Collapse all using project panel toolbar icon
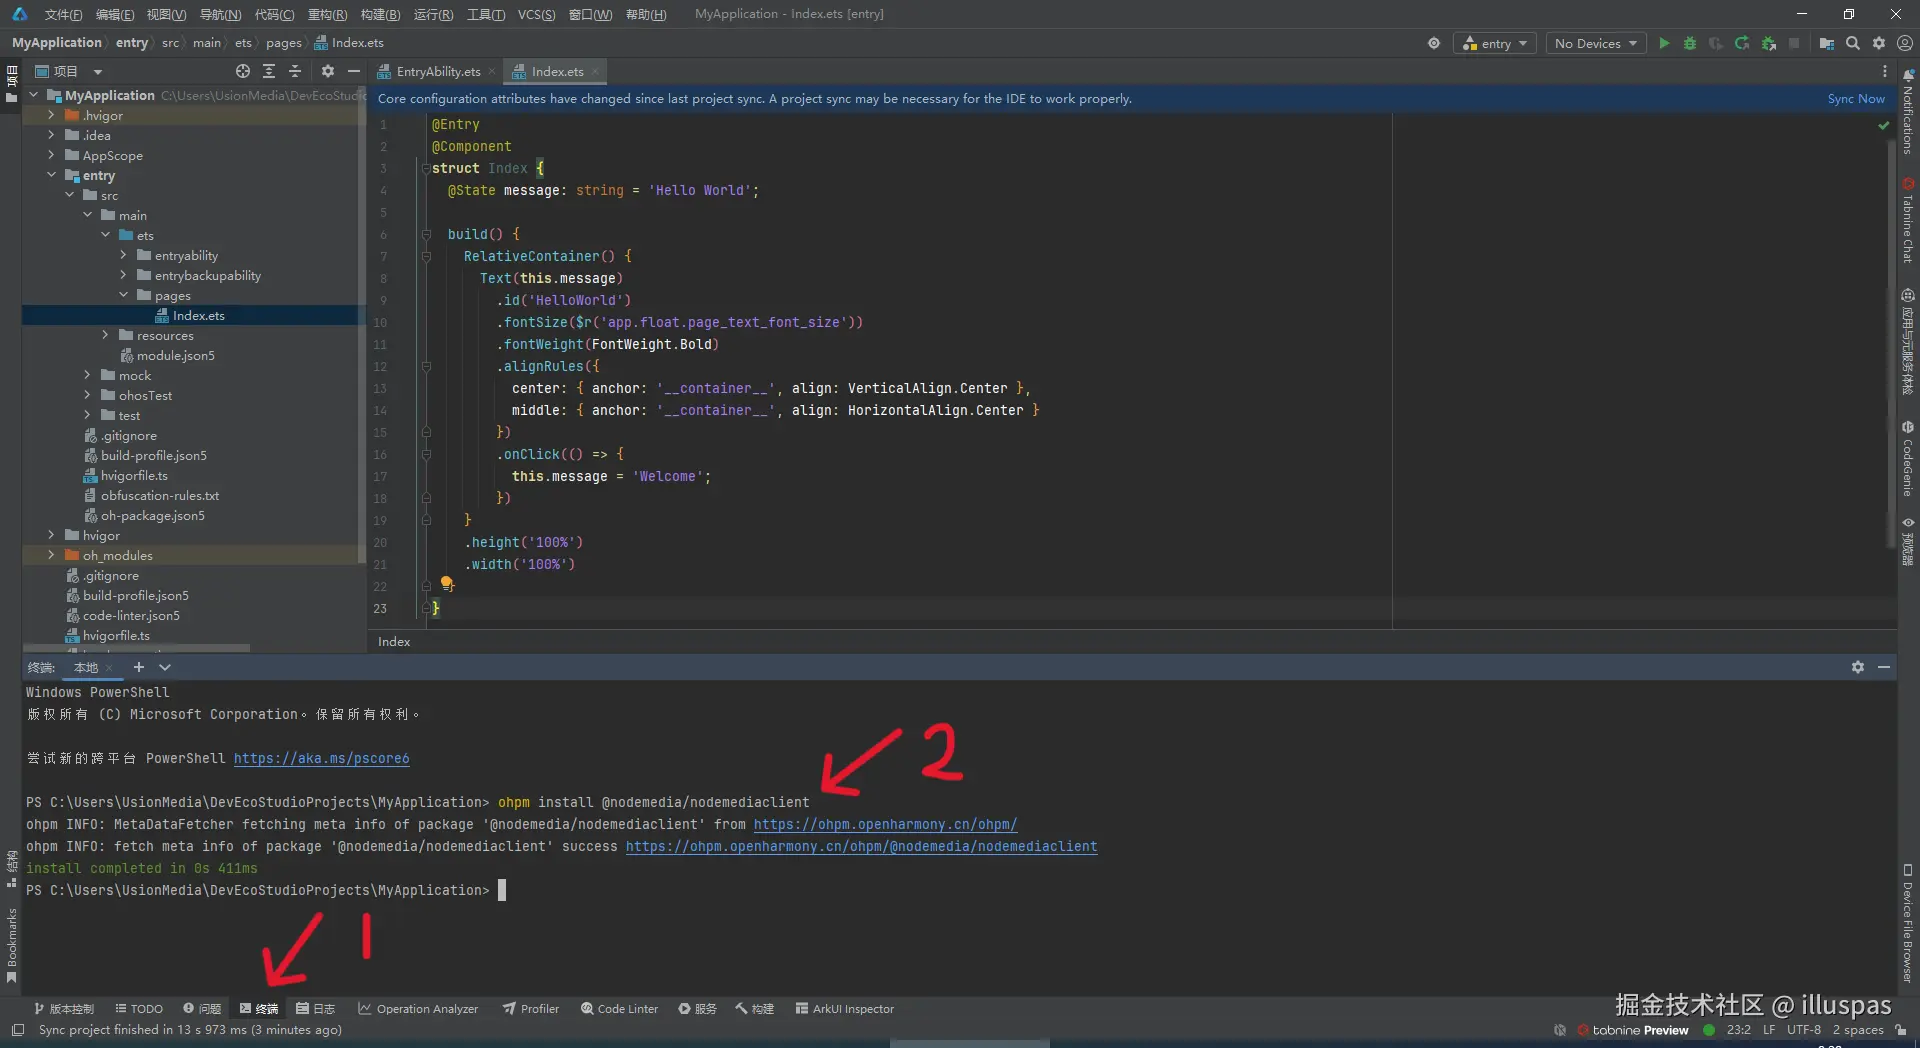The image size is (1920, 1048). pos(295,71)
